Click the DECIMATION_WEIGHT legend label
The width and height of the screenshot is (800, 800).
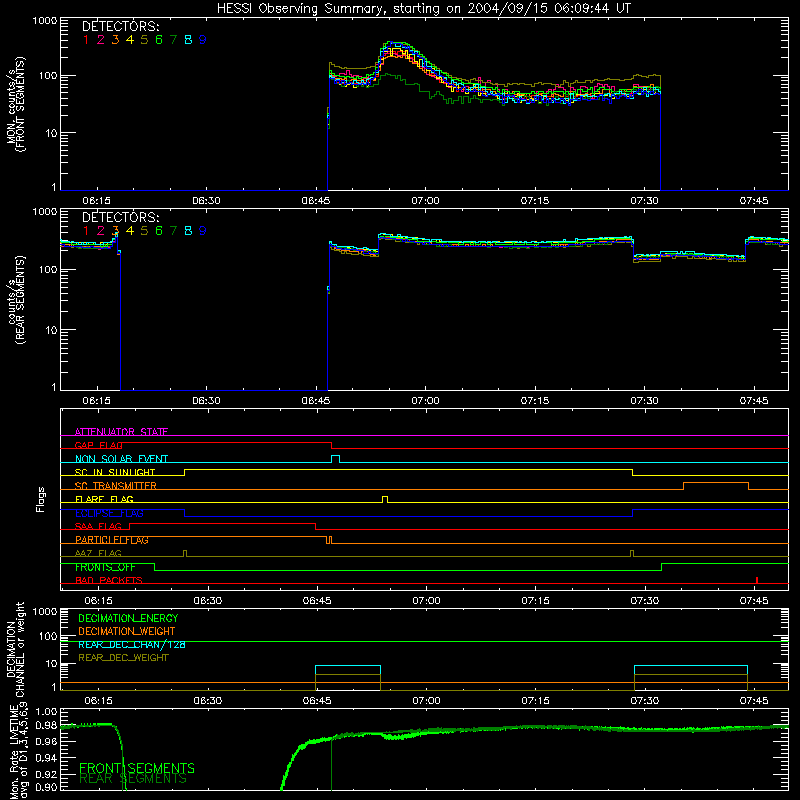click(x=127, y=632)
